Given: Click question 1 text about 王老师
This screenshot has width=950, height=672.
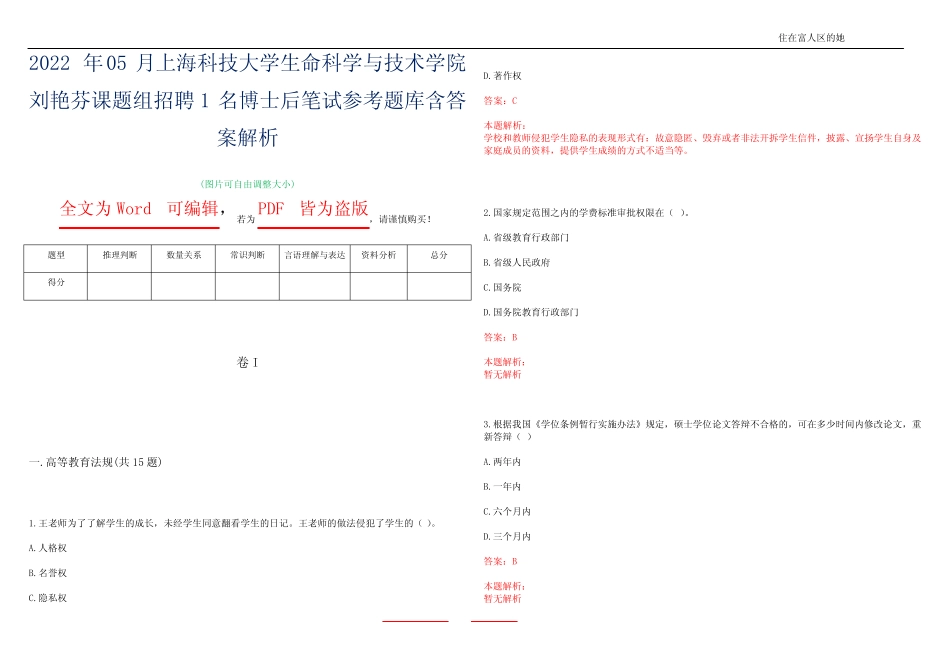Looking at the screenshot, I should (233, 523).
